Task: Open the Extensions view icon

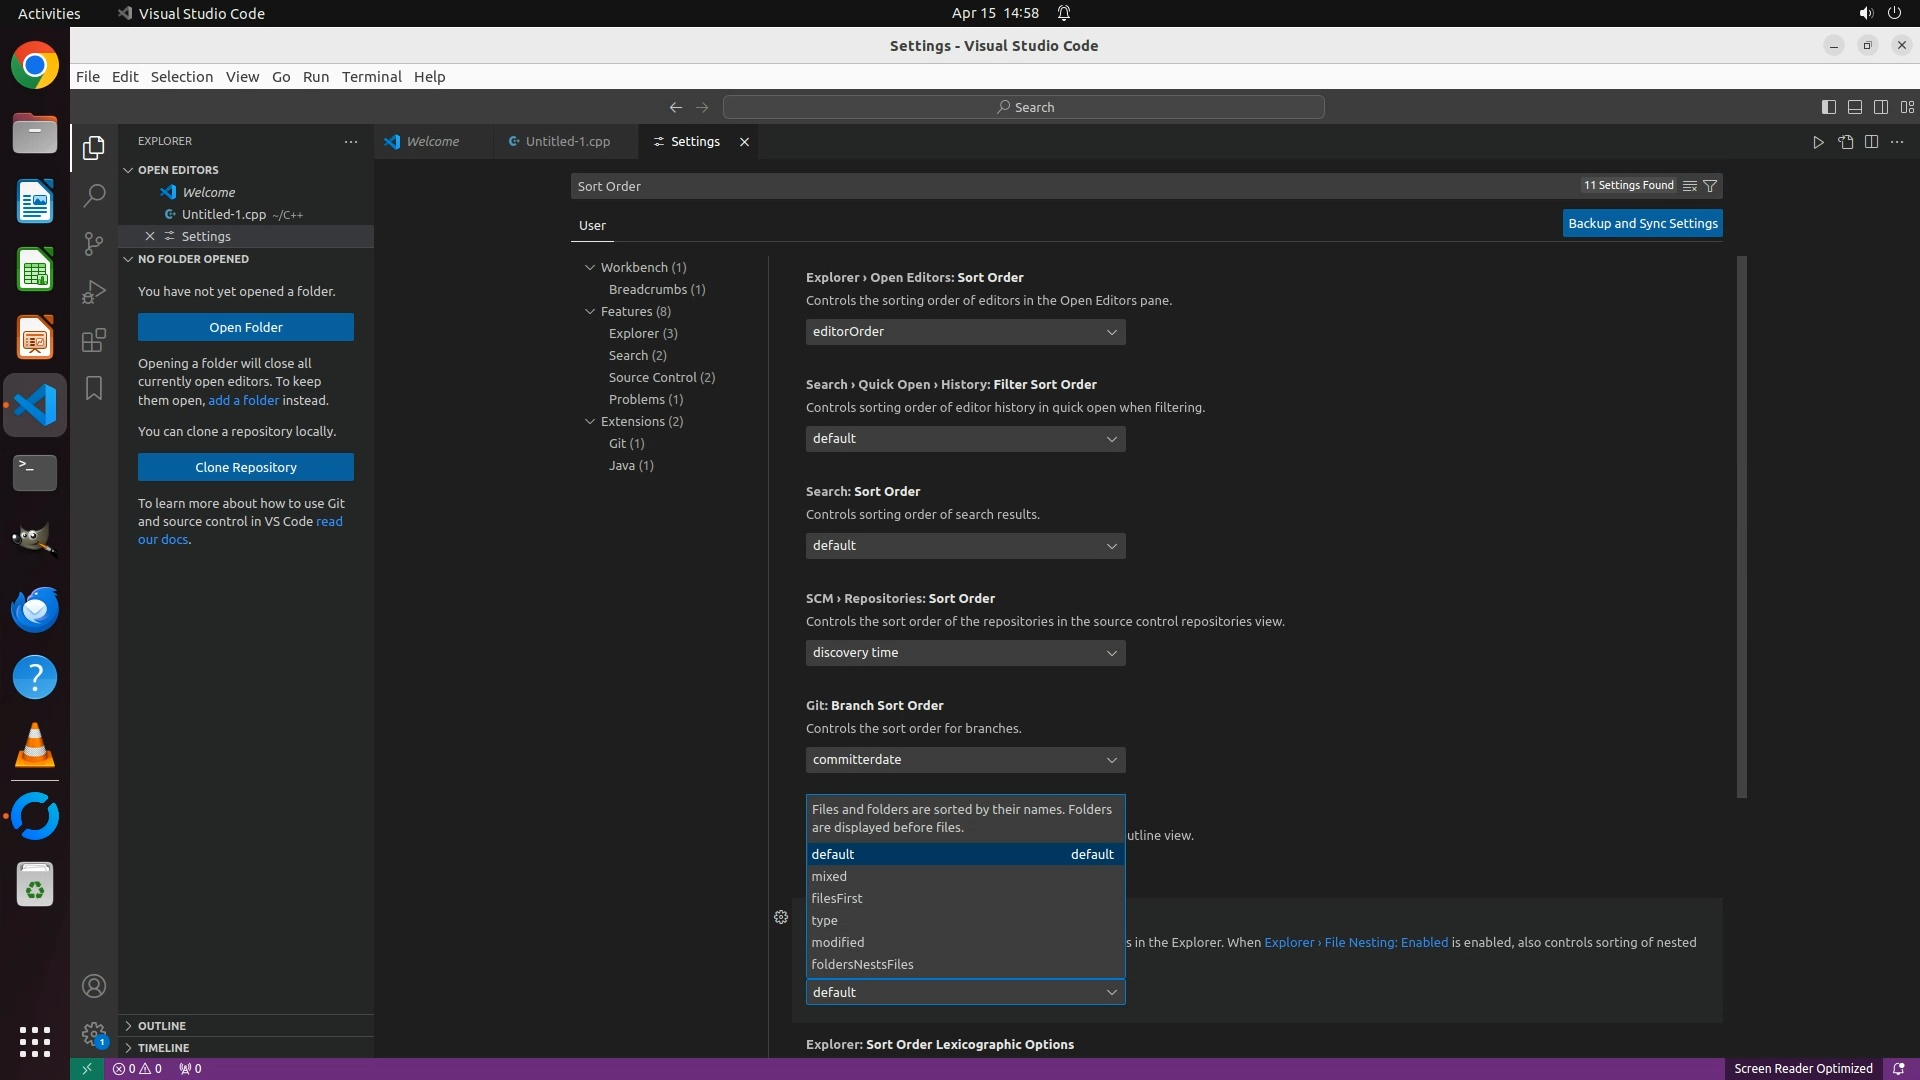Action: click(x=94, y=340)
